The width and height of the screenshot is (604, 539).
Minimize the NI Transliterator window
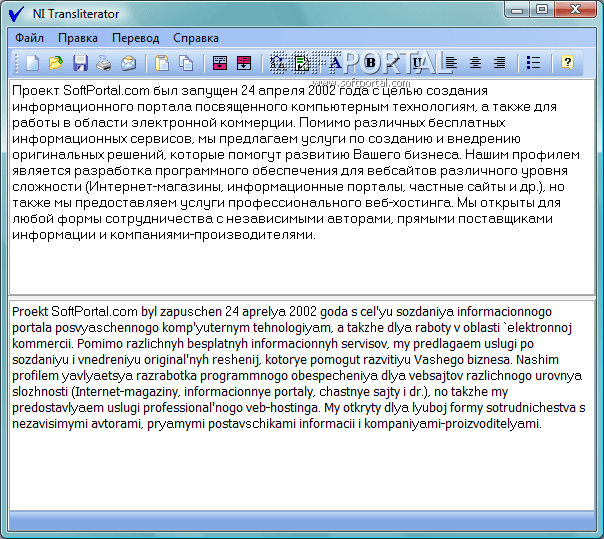517,10
